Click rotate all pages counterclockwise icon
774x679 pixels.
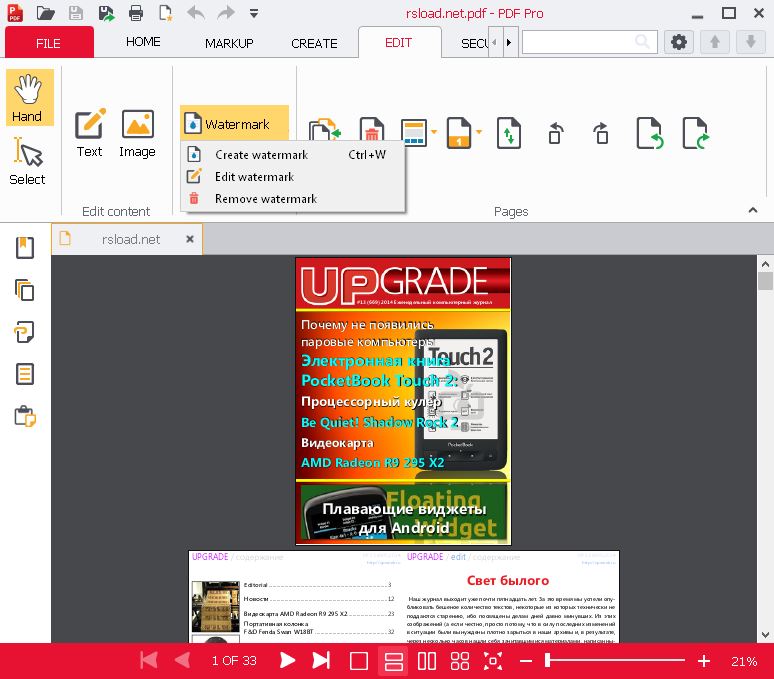[x=650, y=133]
